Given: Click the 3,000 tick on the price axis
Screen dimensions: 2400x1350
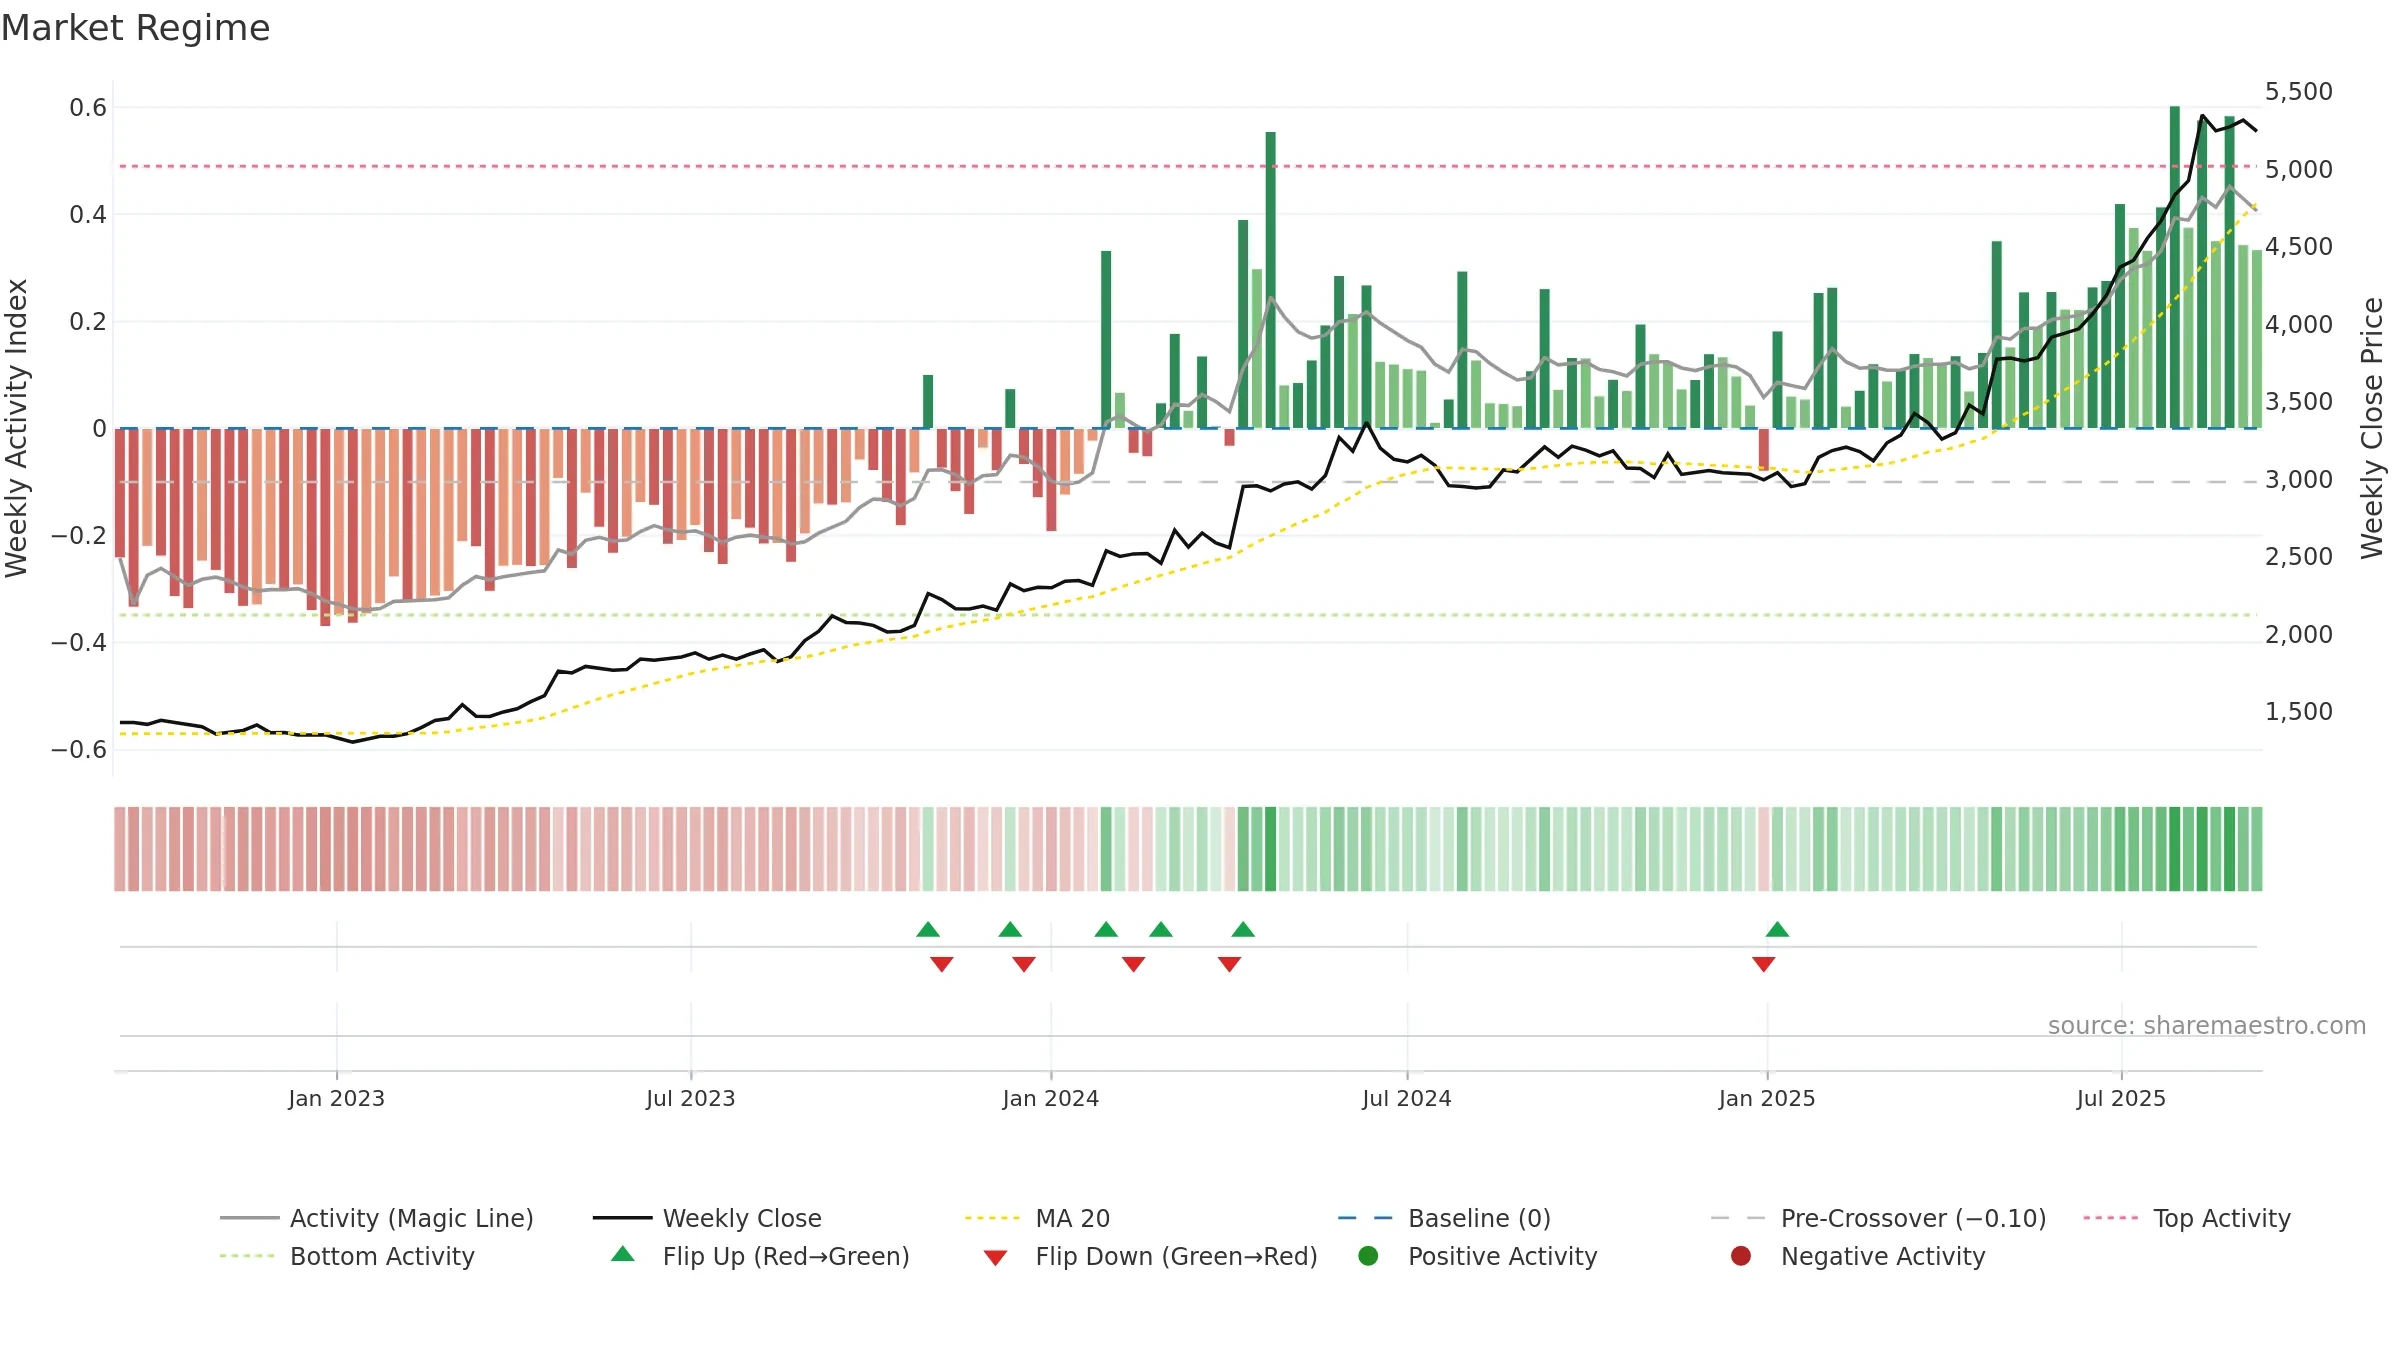Looking at the screenshot, I should [2299, 479].
